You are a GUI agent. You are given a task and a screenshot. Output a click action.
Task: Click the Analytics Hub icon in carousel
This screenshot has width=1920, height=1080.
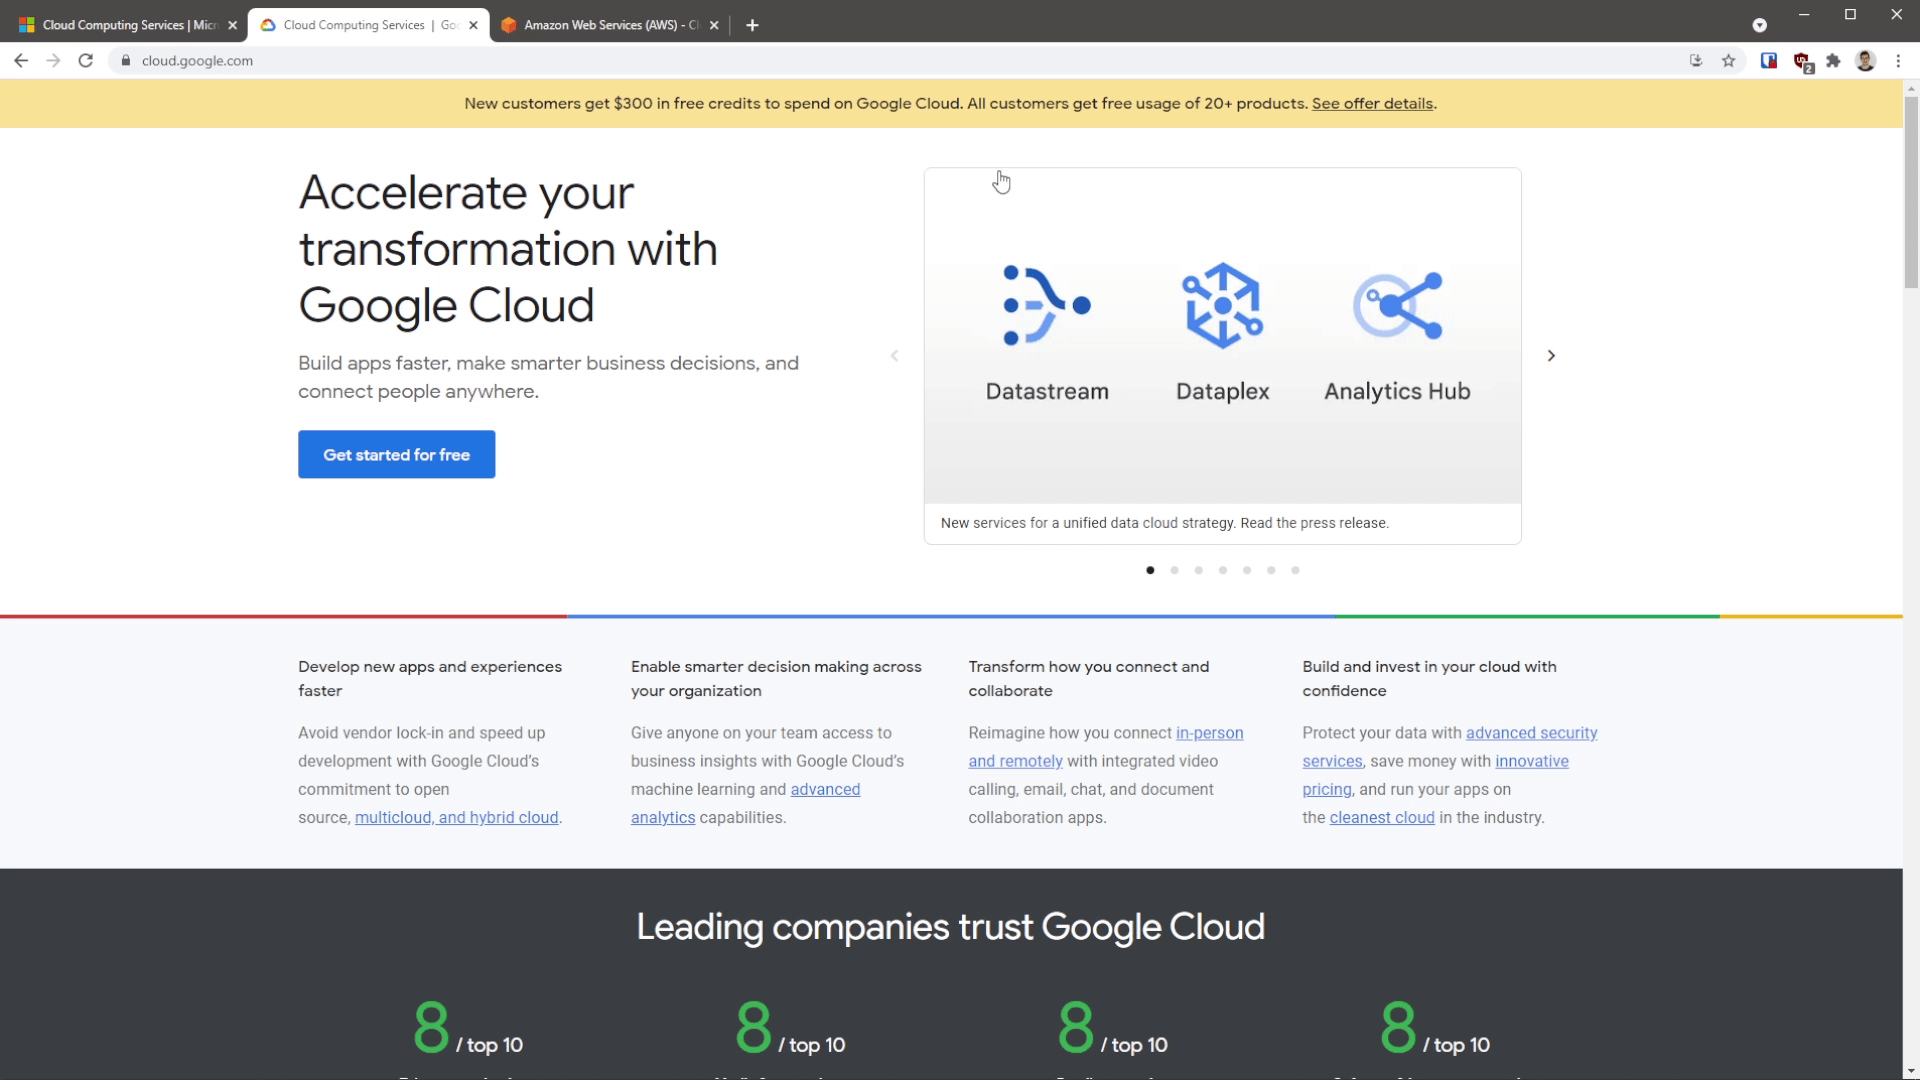pyautogui.click(x=1397, y=306)
